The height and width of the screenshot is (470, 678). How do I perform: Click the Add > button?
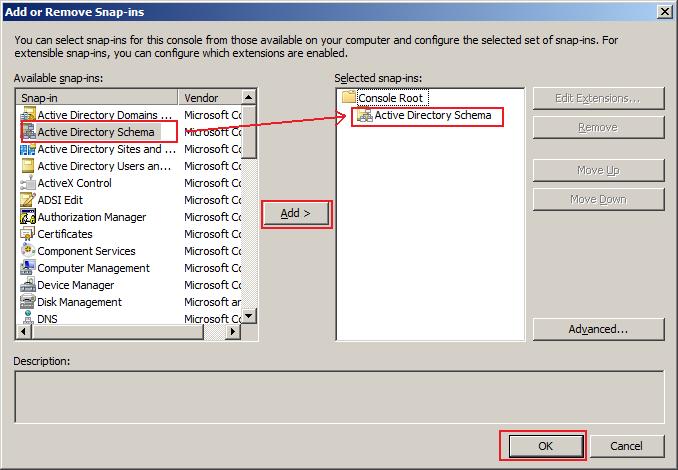[296, 214]
